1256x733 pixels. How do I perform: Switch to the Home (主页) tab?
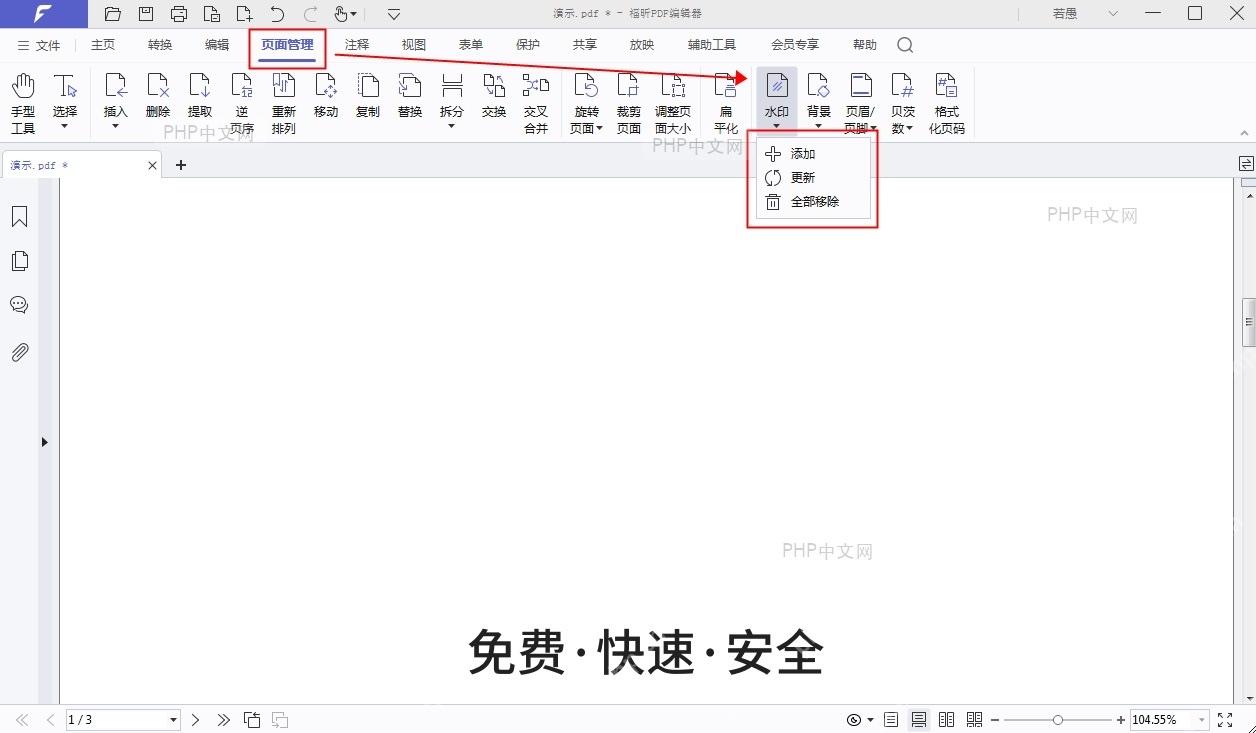[x=103, y=45]
